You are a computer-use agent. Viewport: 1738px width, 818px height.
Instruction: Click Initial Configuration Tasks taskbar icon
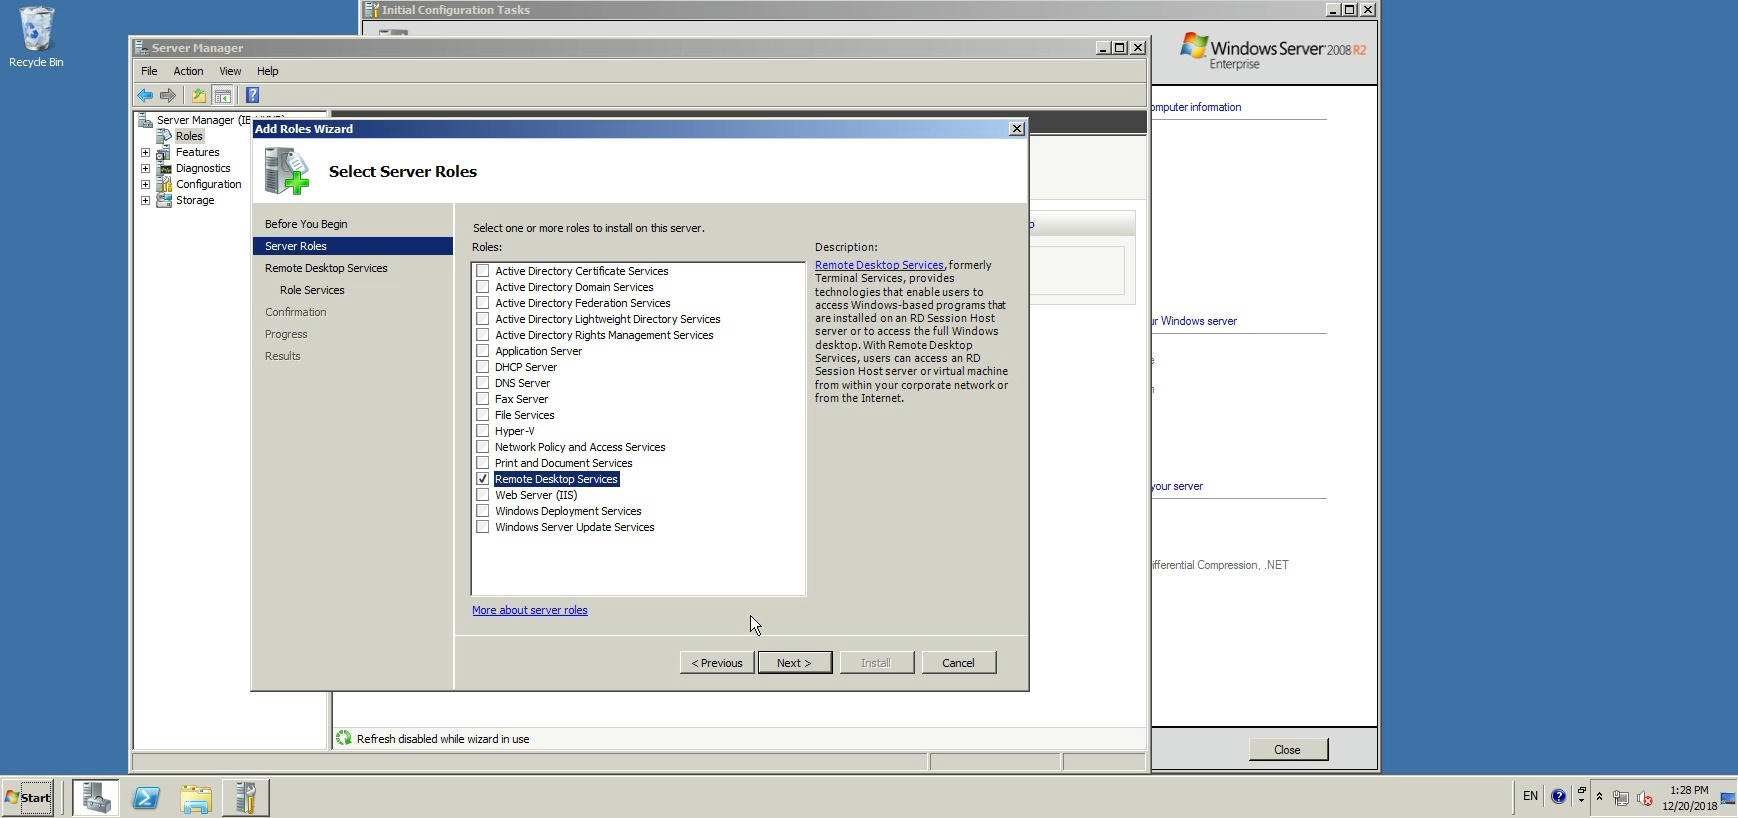(245, 798)
